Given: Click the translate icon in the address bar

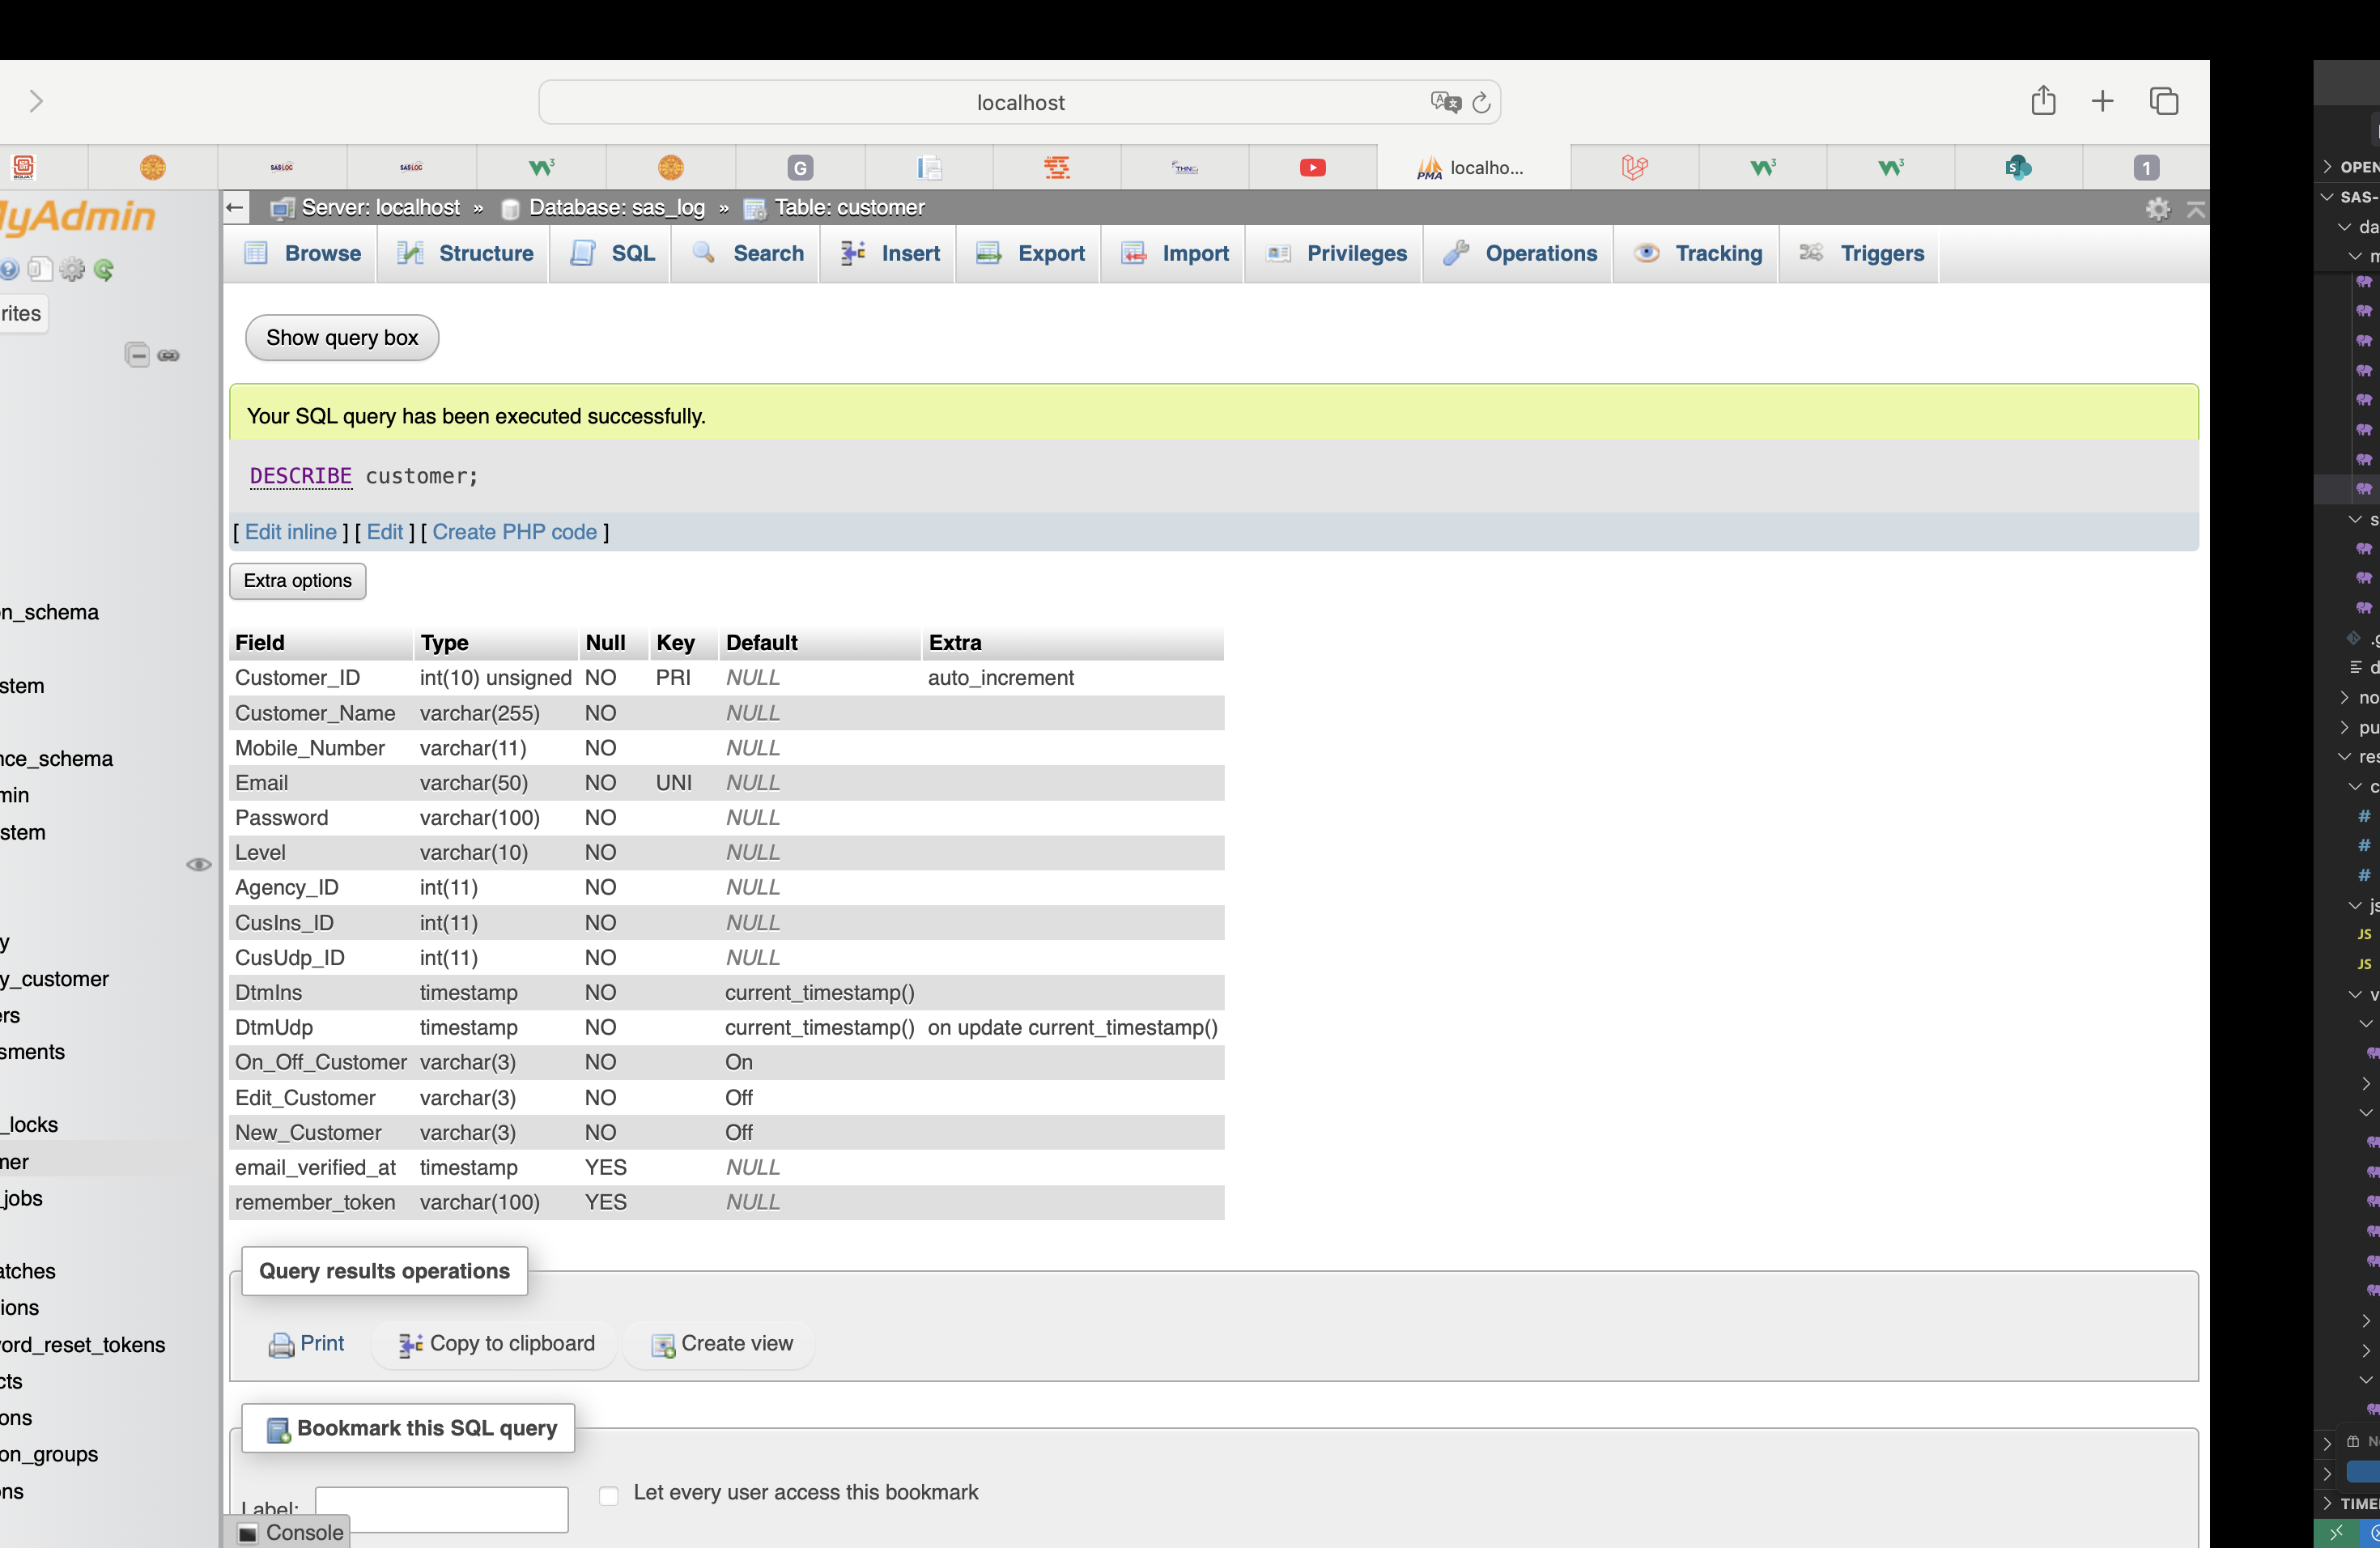Looking at the screenshot, I should click(1445, 102).
